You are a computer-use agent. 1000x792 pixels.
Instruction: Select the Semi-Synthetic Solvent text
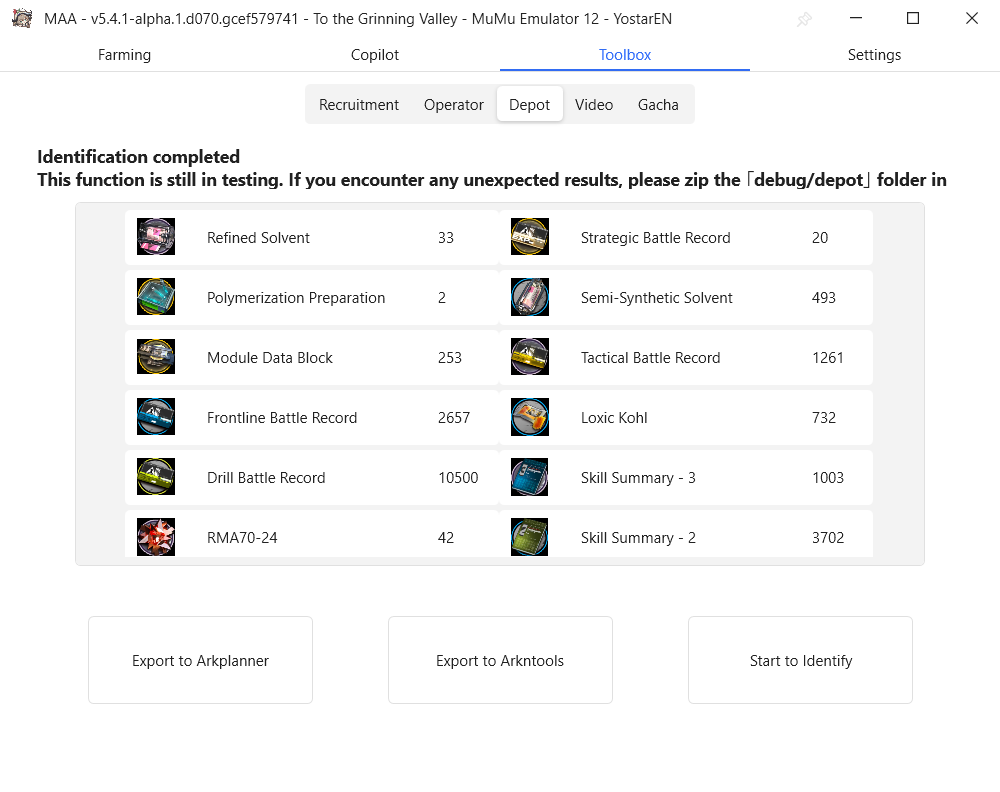(656, 298)
